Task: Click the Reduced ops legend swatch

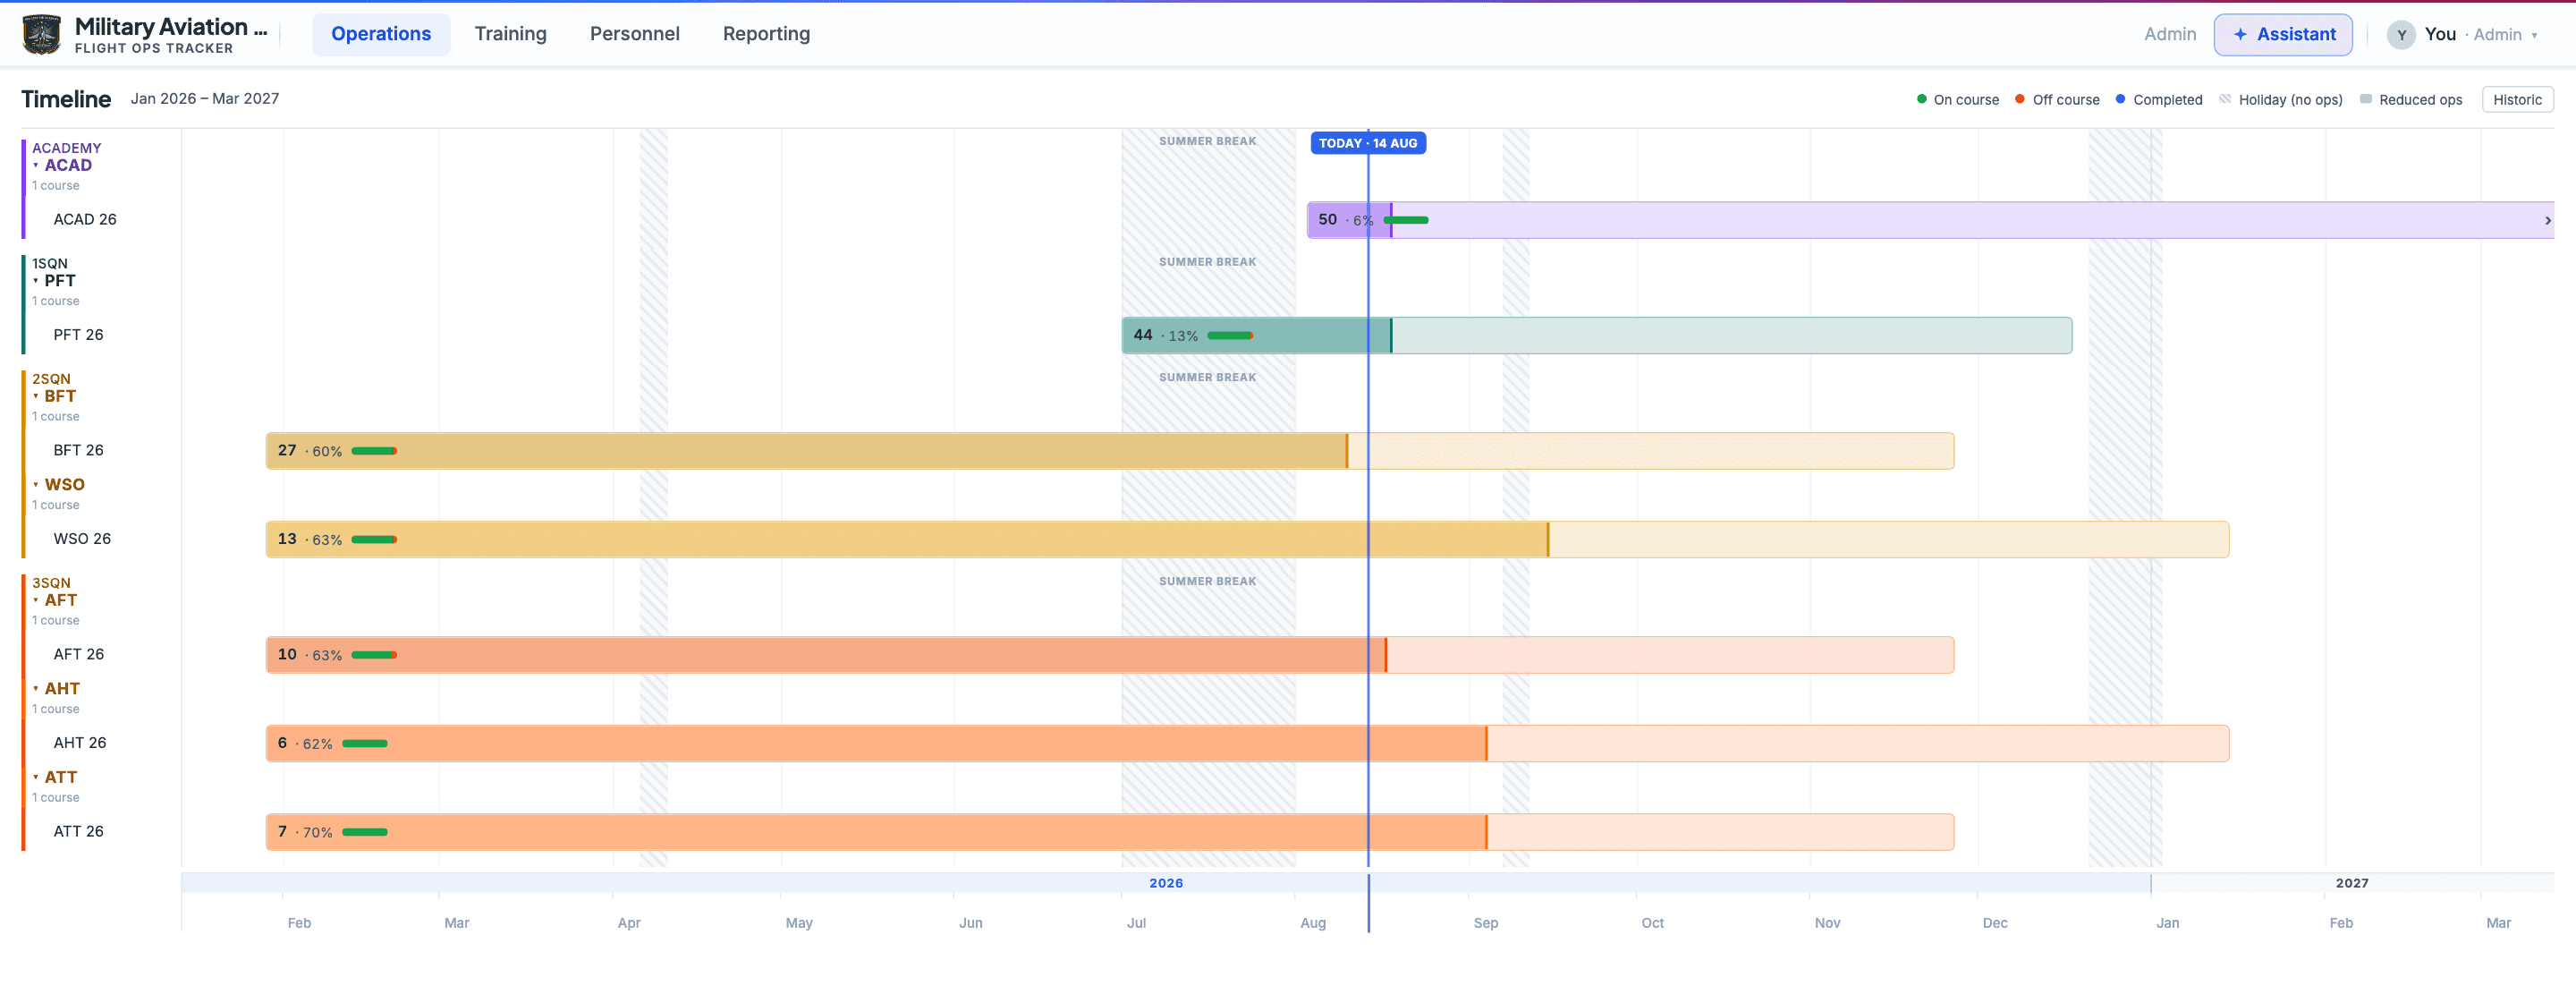Action: 2365,99
